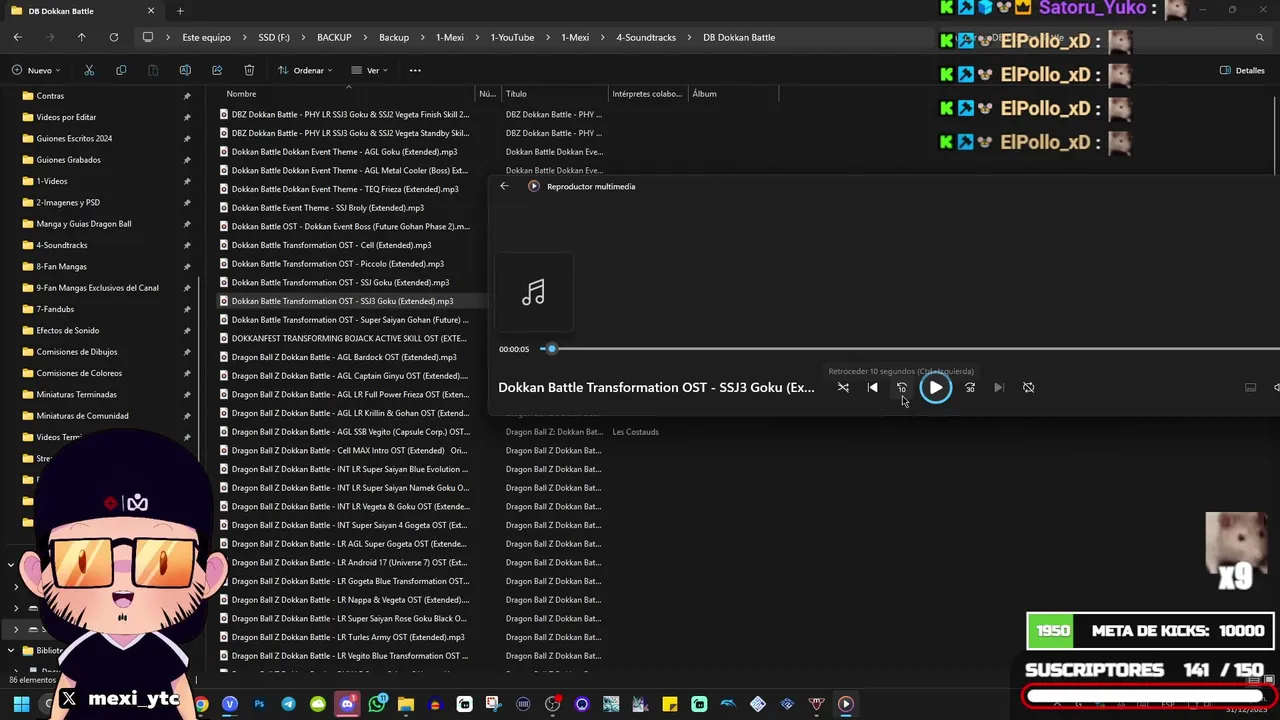
Task: Copy the selected file via toolbar icon
Action: (121, 70)
